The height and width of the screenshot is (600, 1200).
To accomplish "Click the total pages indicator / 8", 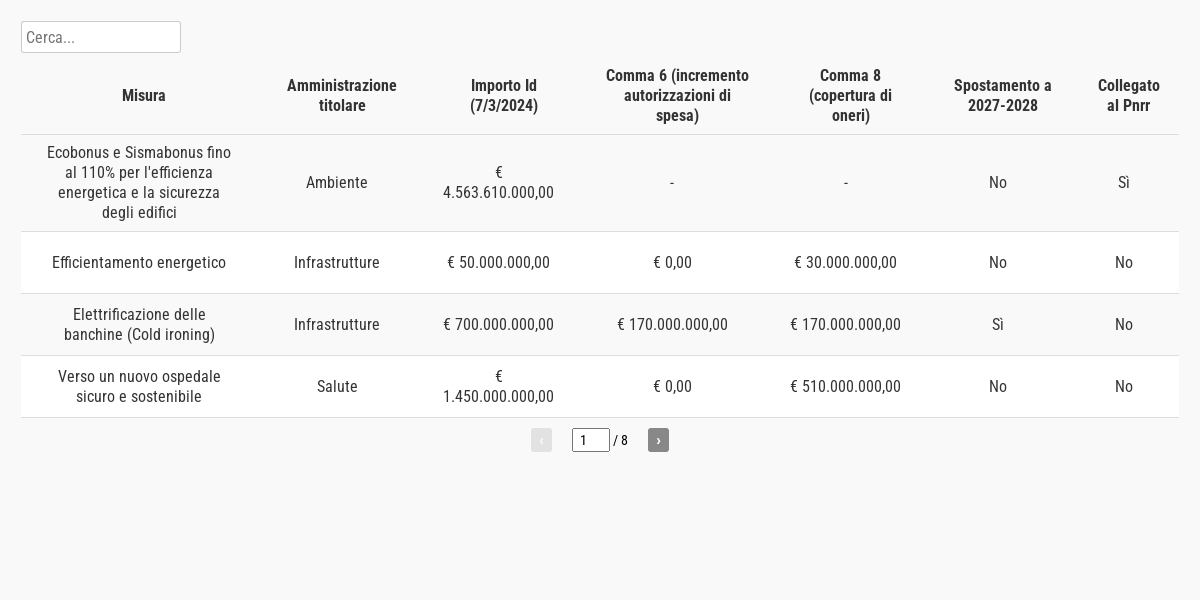I will (621, 441).
